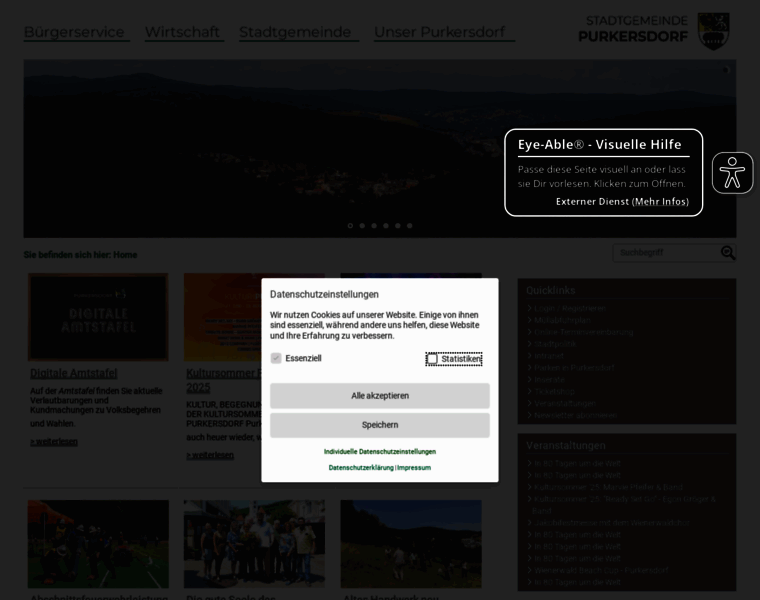
Task: Open the Parken in Purkersdorf quicklink
Action: [x=574, y=368]
